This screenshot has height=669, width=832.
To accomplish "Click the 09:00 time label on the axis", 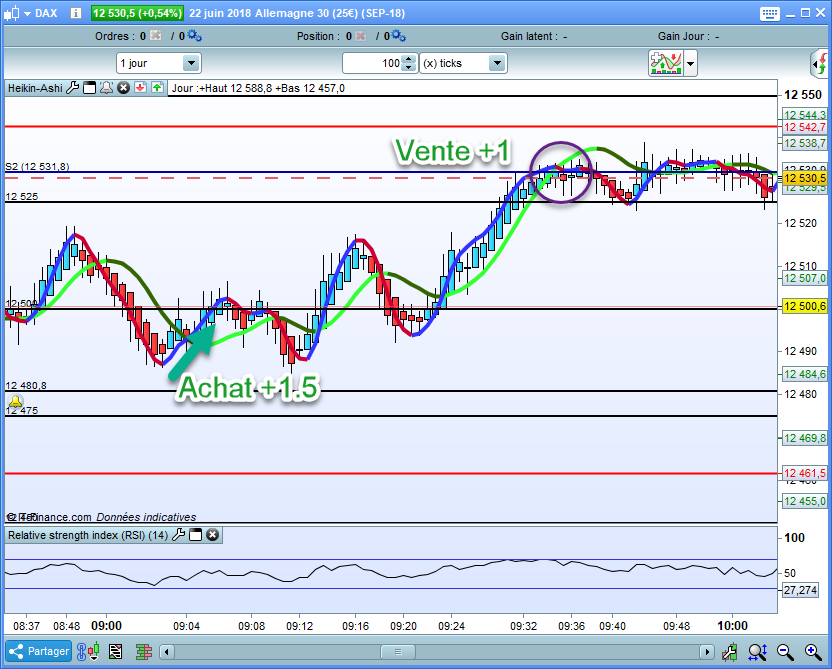I will pos(107,625).
